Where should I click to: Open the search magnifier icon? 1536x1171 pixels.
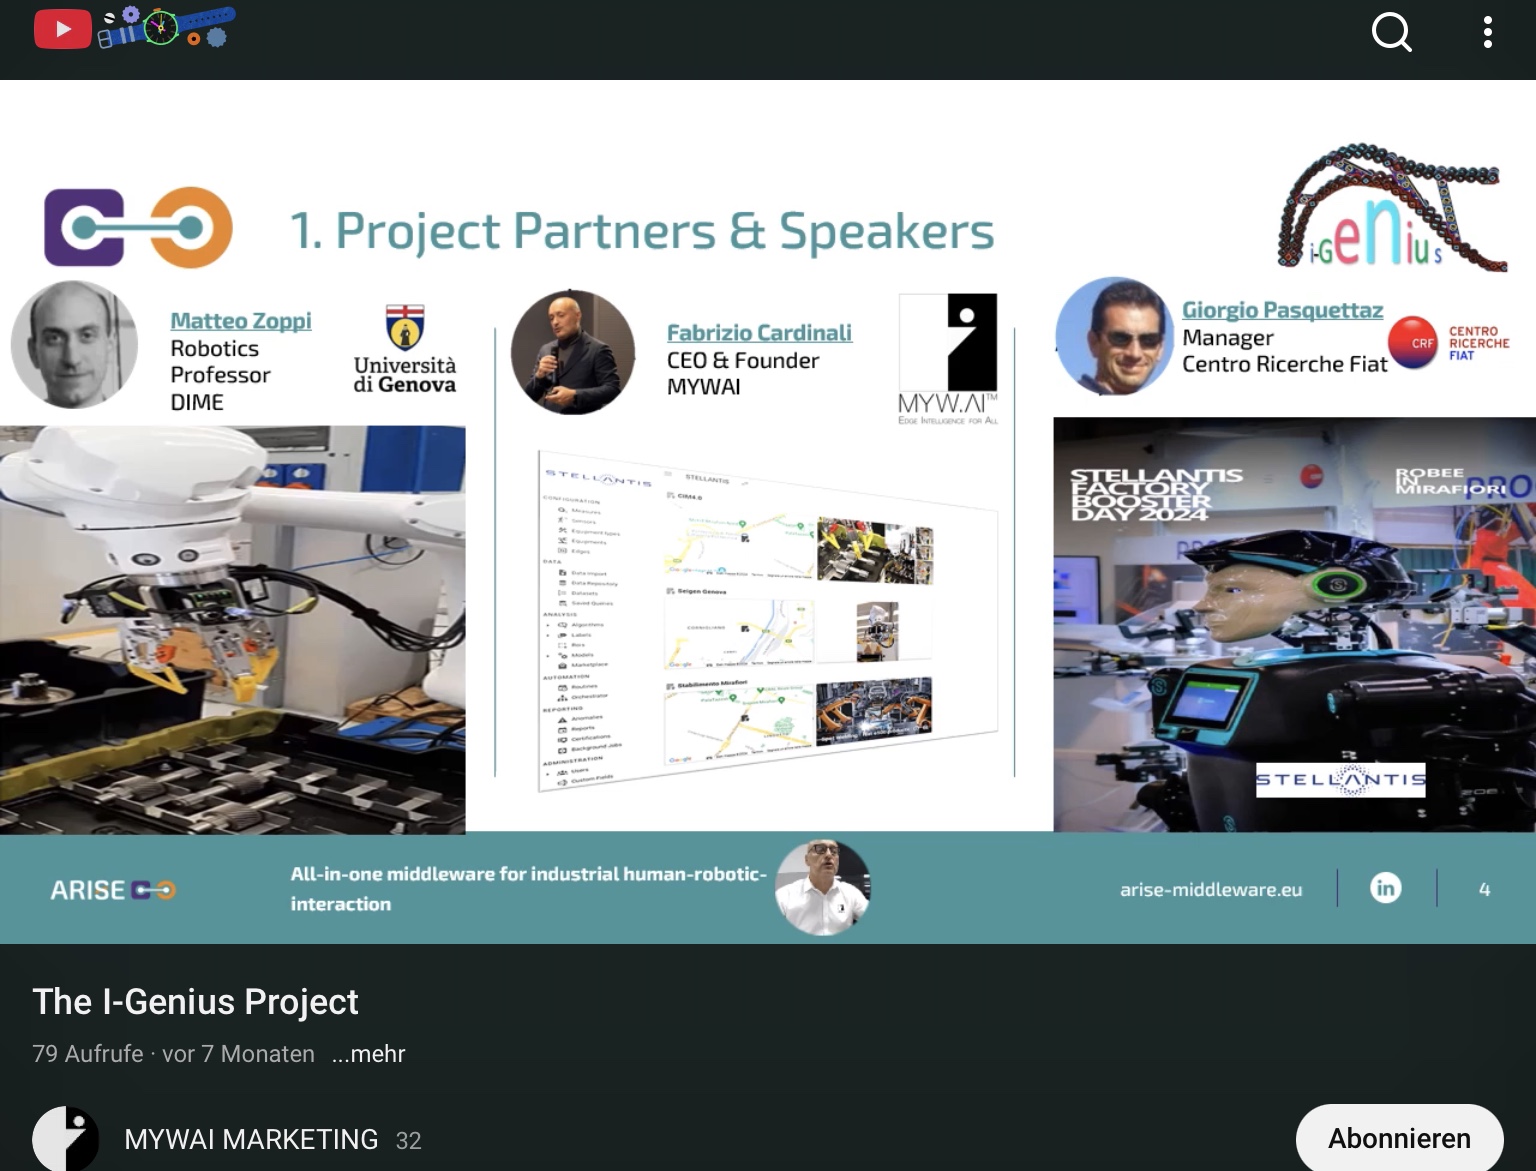[x=1390, y=32]
